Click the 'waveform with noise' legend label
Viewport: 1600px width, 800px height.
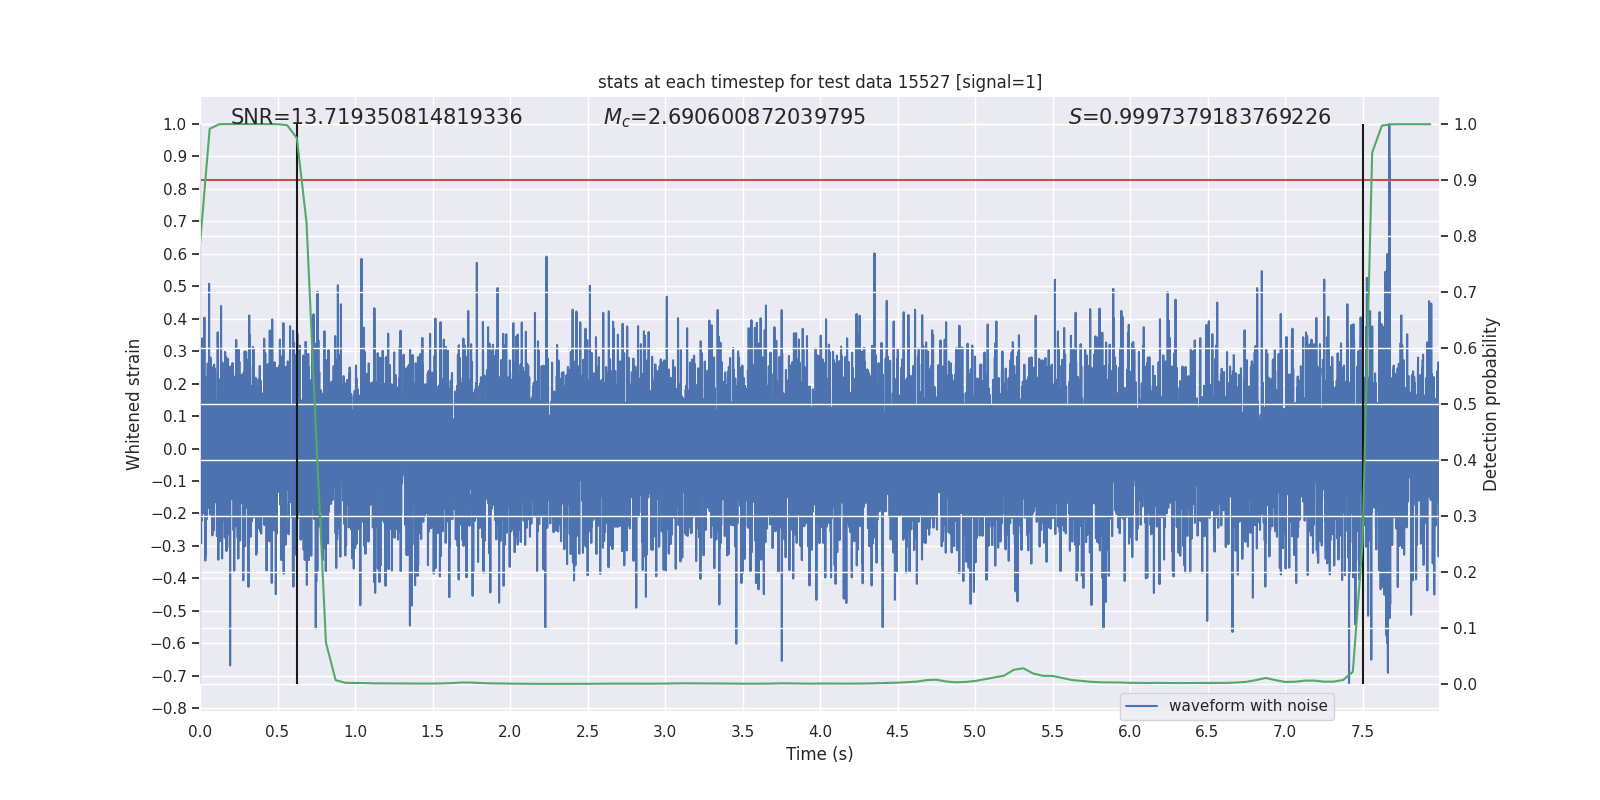coord(1247,706)
